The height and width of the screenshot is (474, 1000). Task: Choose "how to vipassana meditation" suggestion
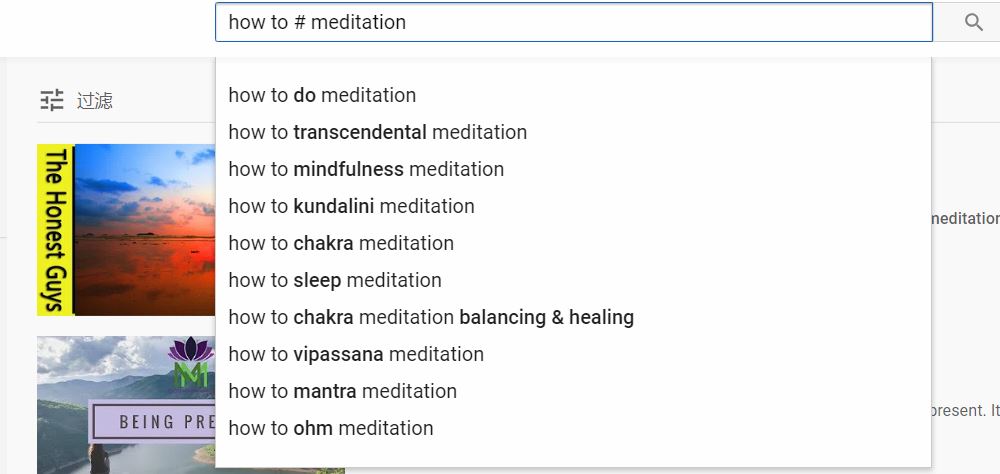pos(356,354)
